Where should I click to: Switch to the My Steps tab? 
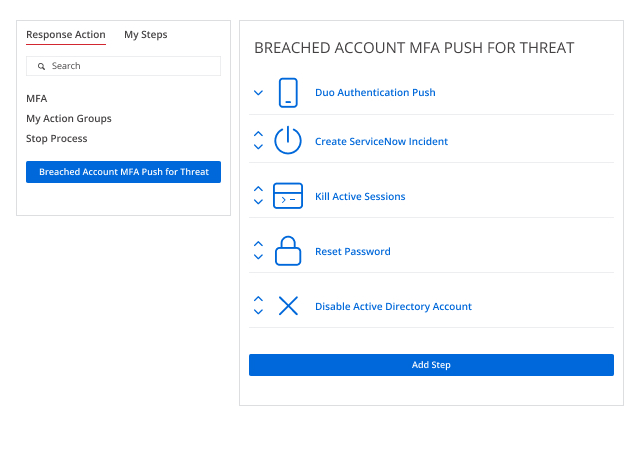146,35
